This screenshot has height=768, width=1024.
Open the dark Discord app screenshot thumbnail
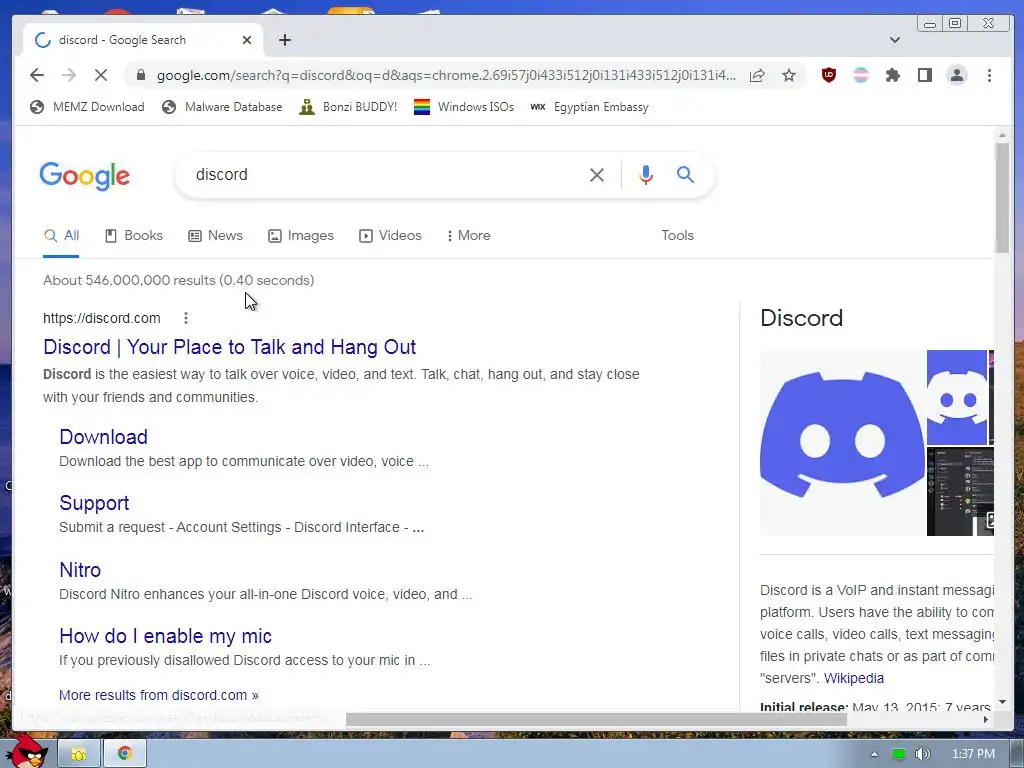click(x=960, y=491)
